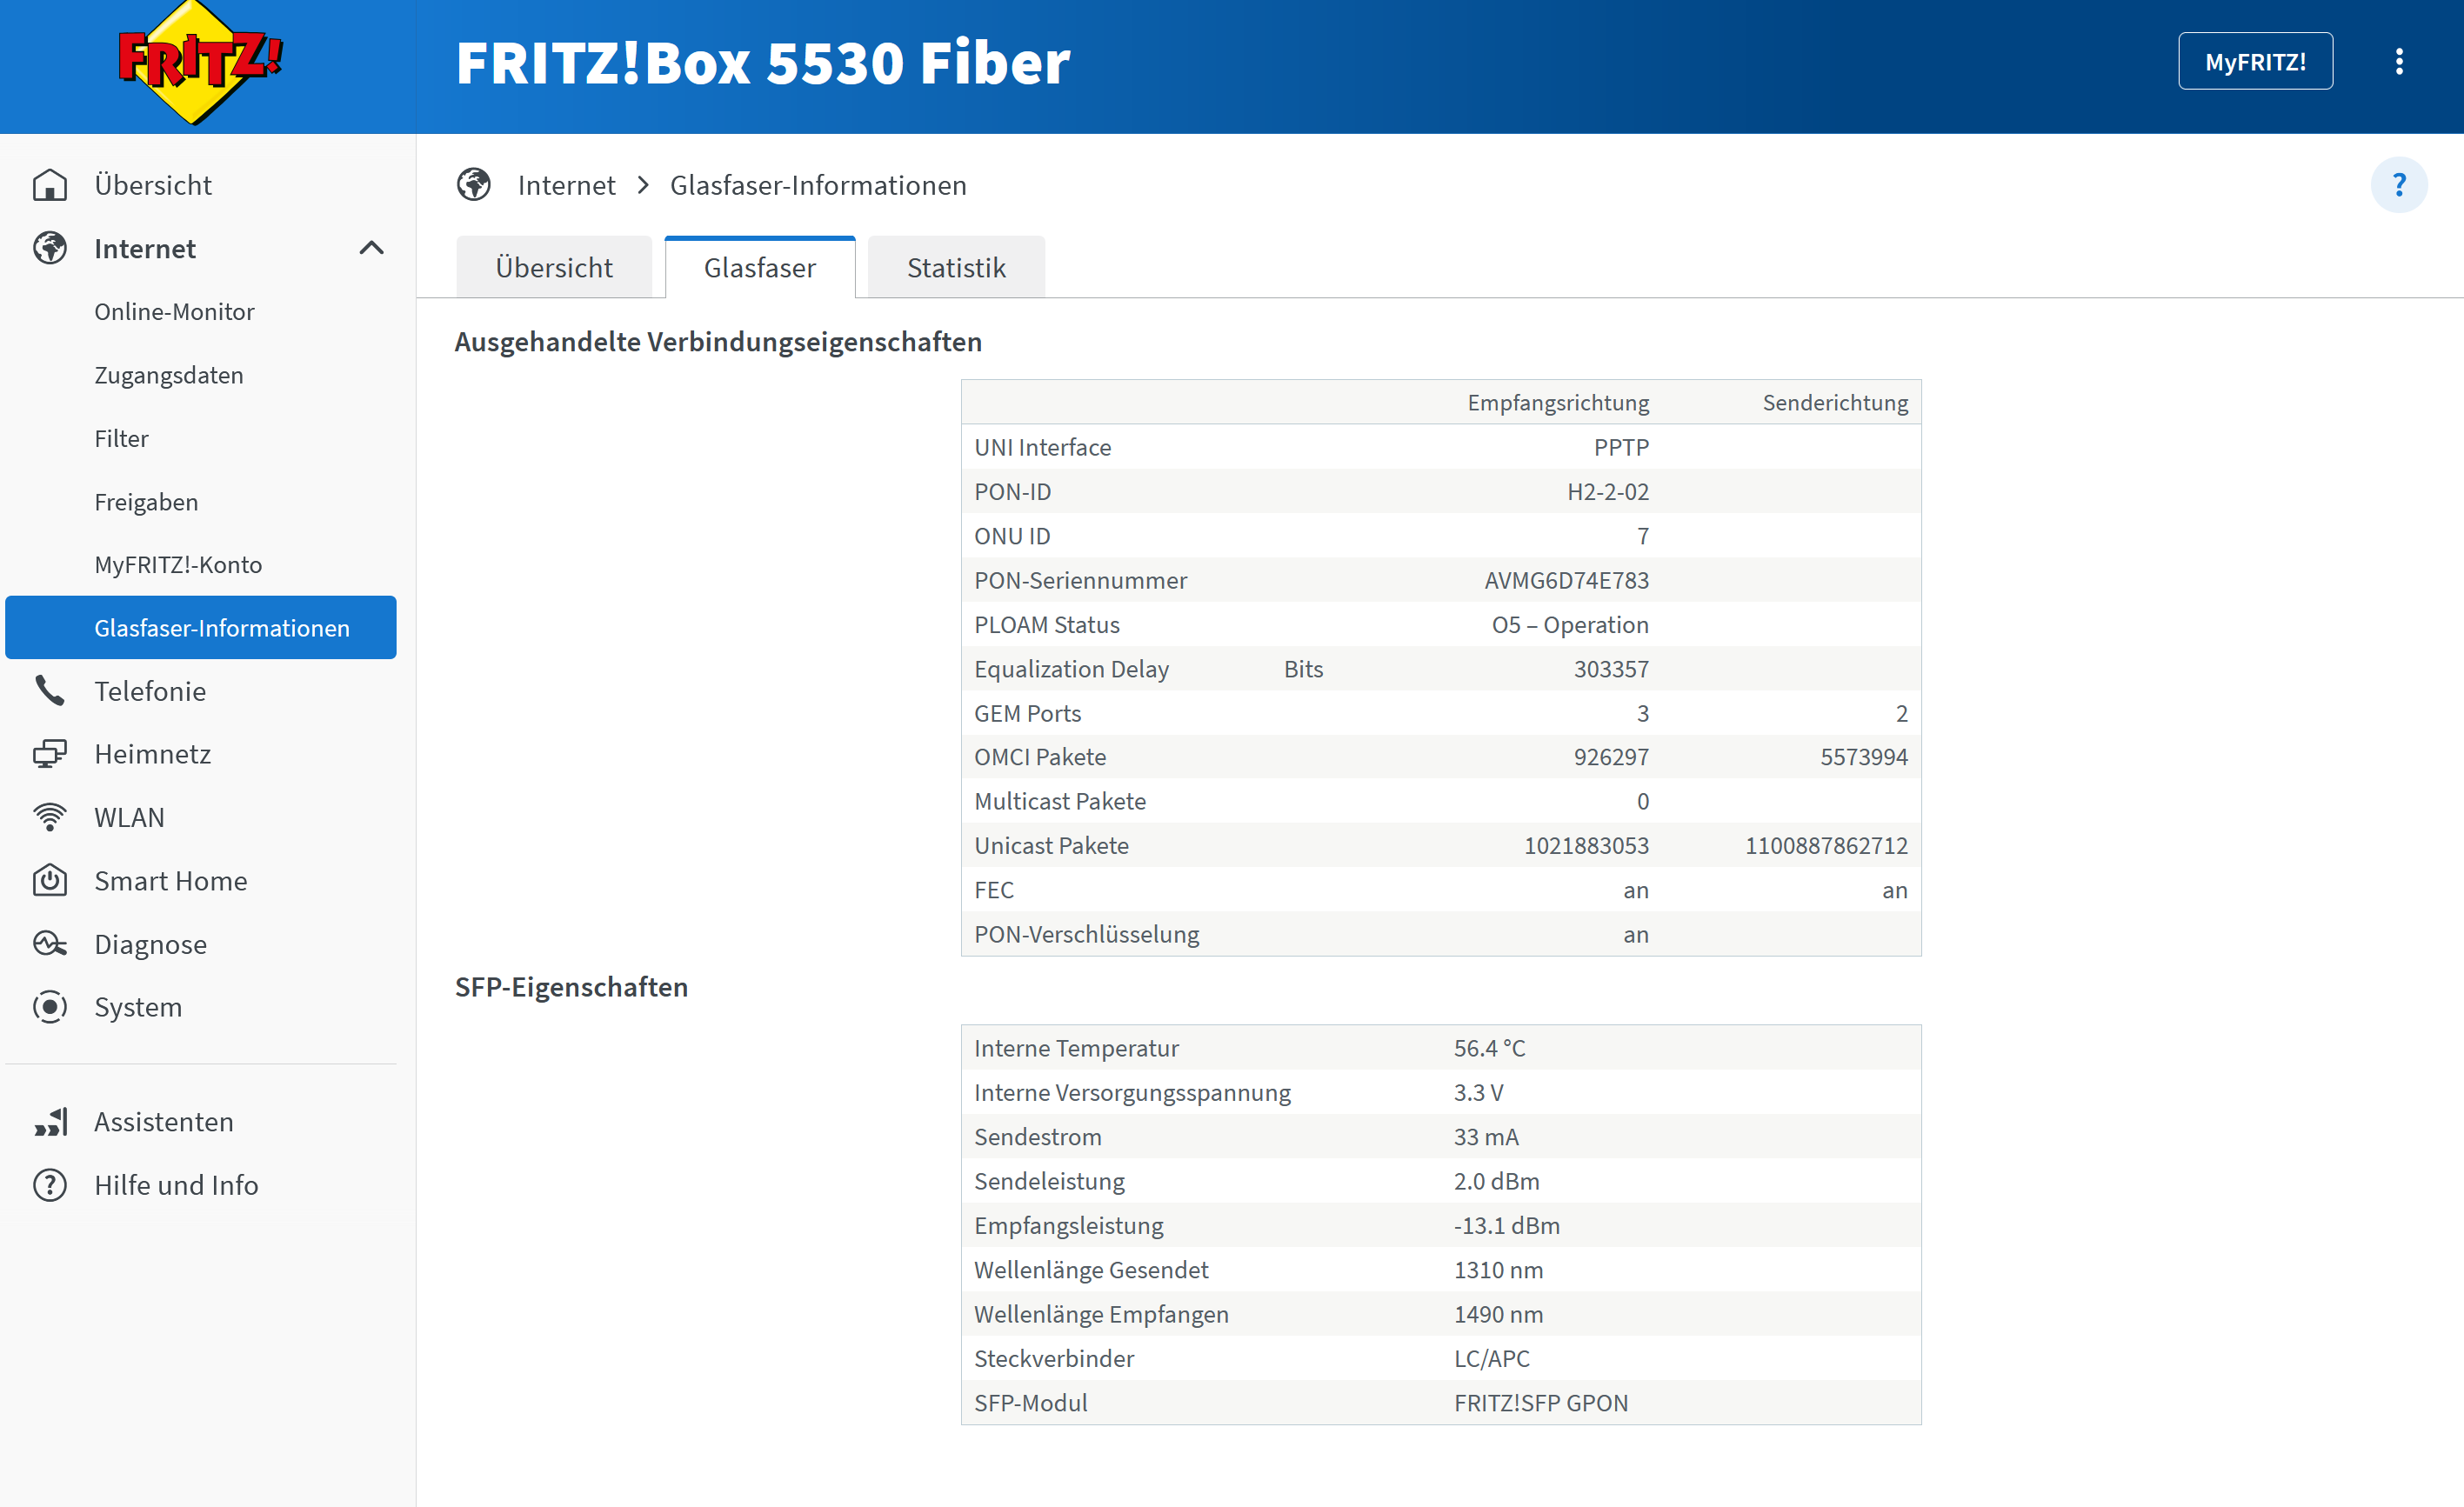The width and height of the screenshot is (2464, 1507).
Task: Open the Heimnetz menu
Action: click(153, 754)
